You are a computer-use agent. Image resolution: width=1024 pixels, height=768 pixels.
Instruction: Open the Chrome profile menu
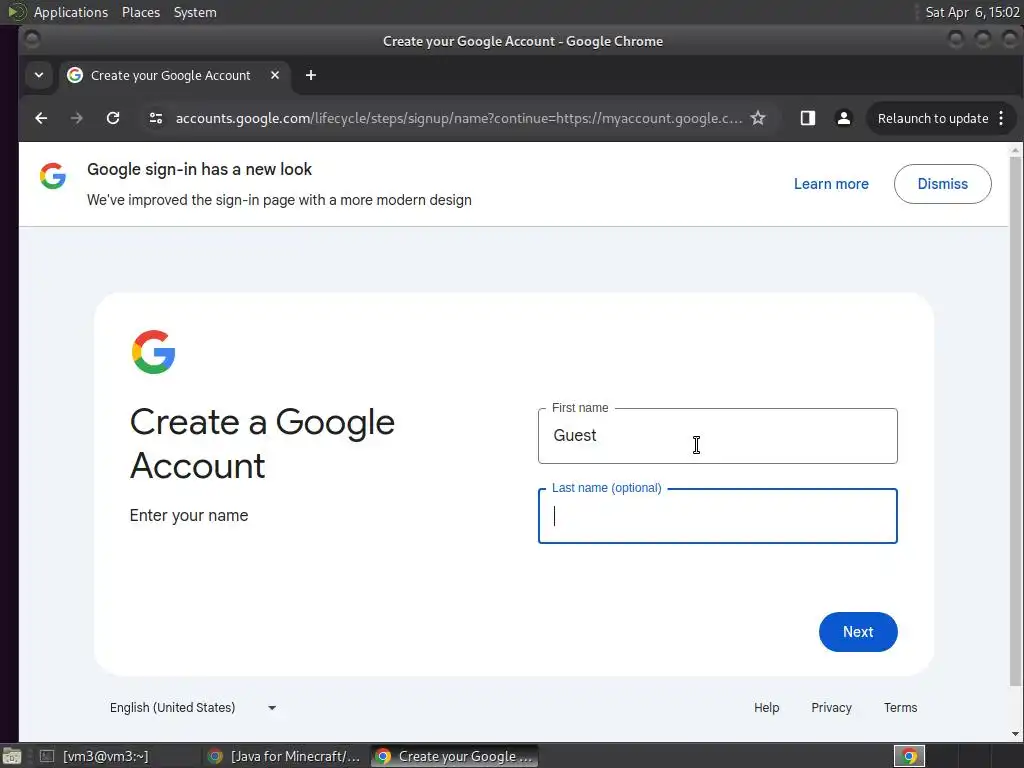click(x=844, y=118)
